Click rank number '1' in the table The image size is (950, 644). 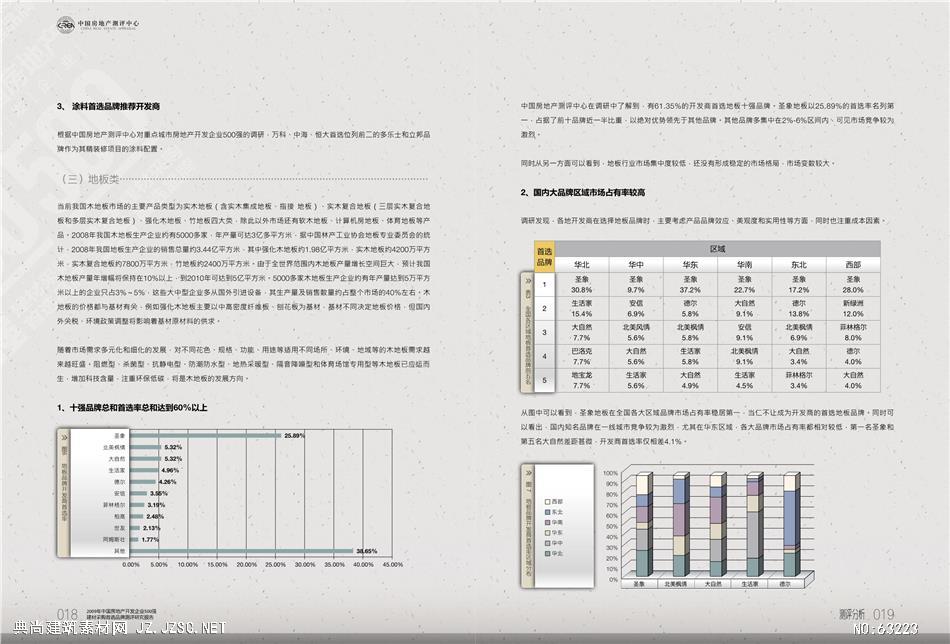545,285
